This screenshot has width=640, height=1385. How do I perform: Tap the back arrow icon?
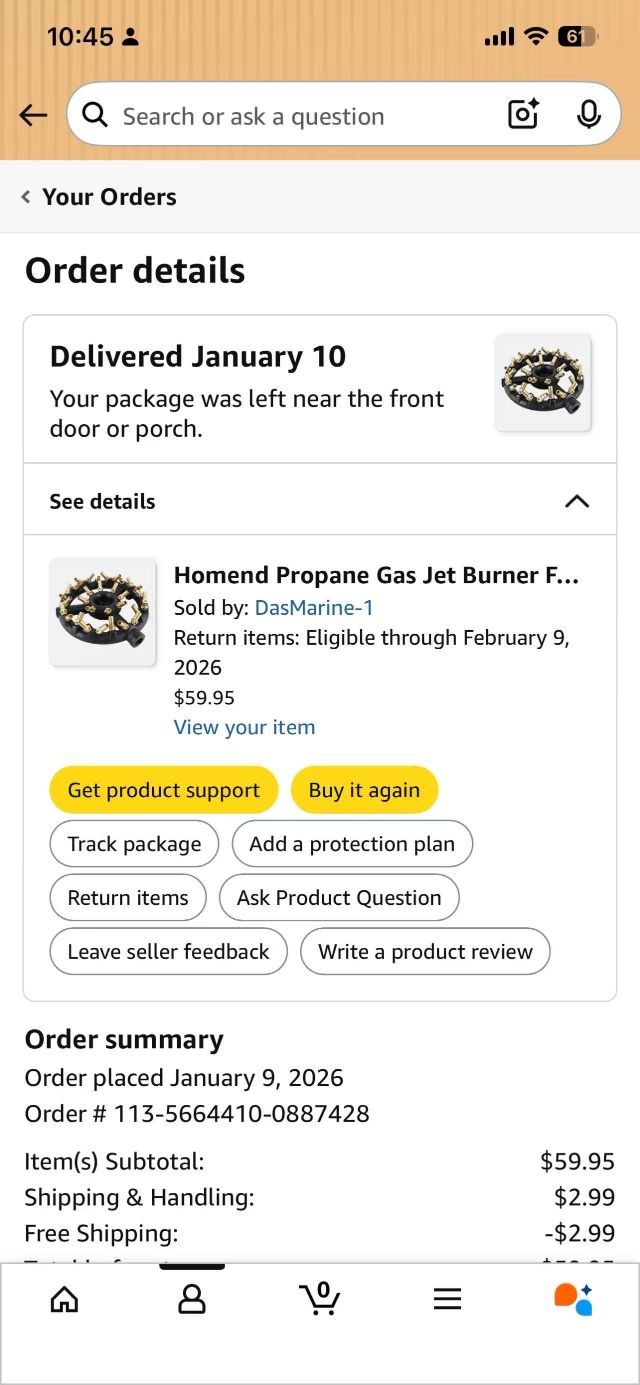(x=33, y=116)
